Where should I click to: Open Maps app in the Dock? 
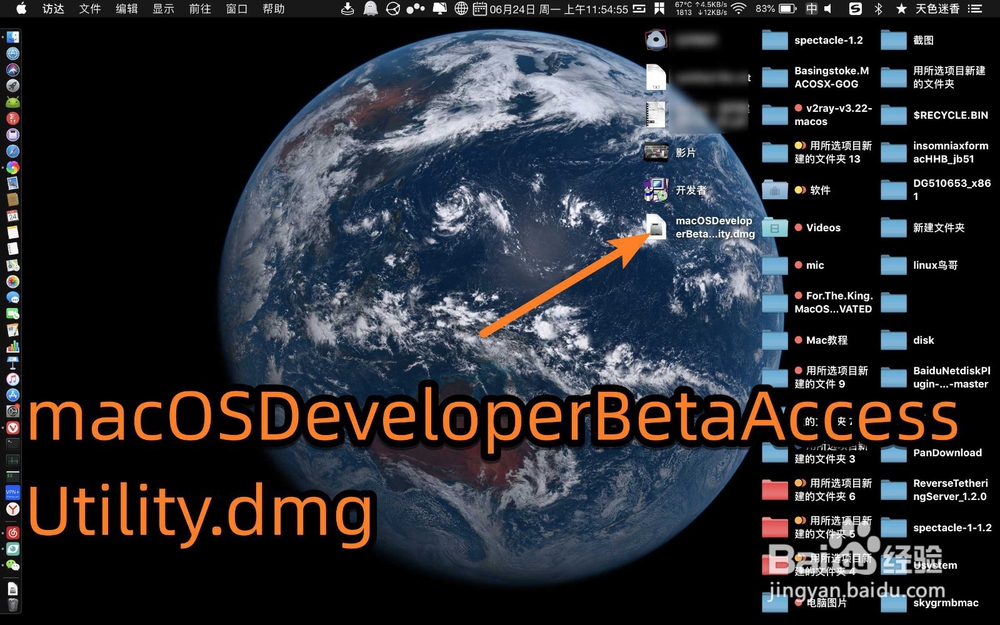(x=12, y=265)
